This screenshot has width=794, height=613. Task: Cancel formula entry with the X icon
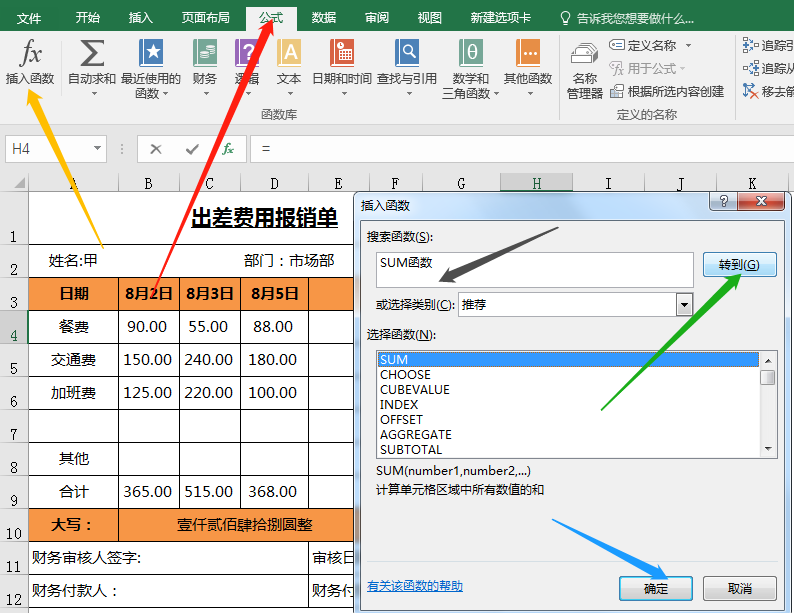pyautogui.click(x=156, y=149)
